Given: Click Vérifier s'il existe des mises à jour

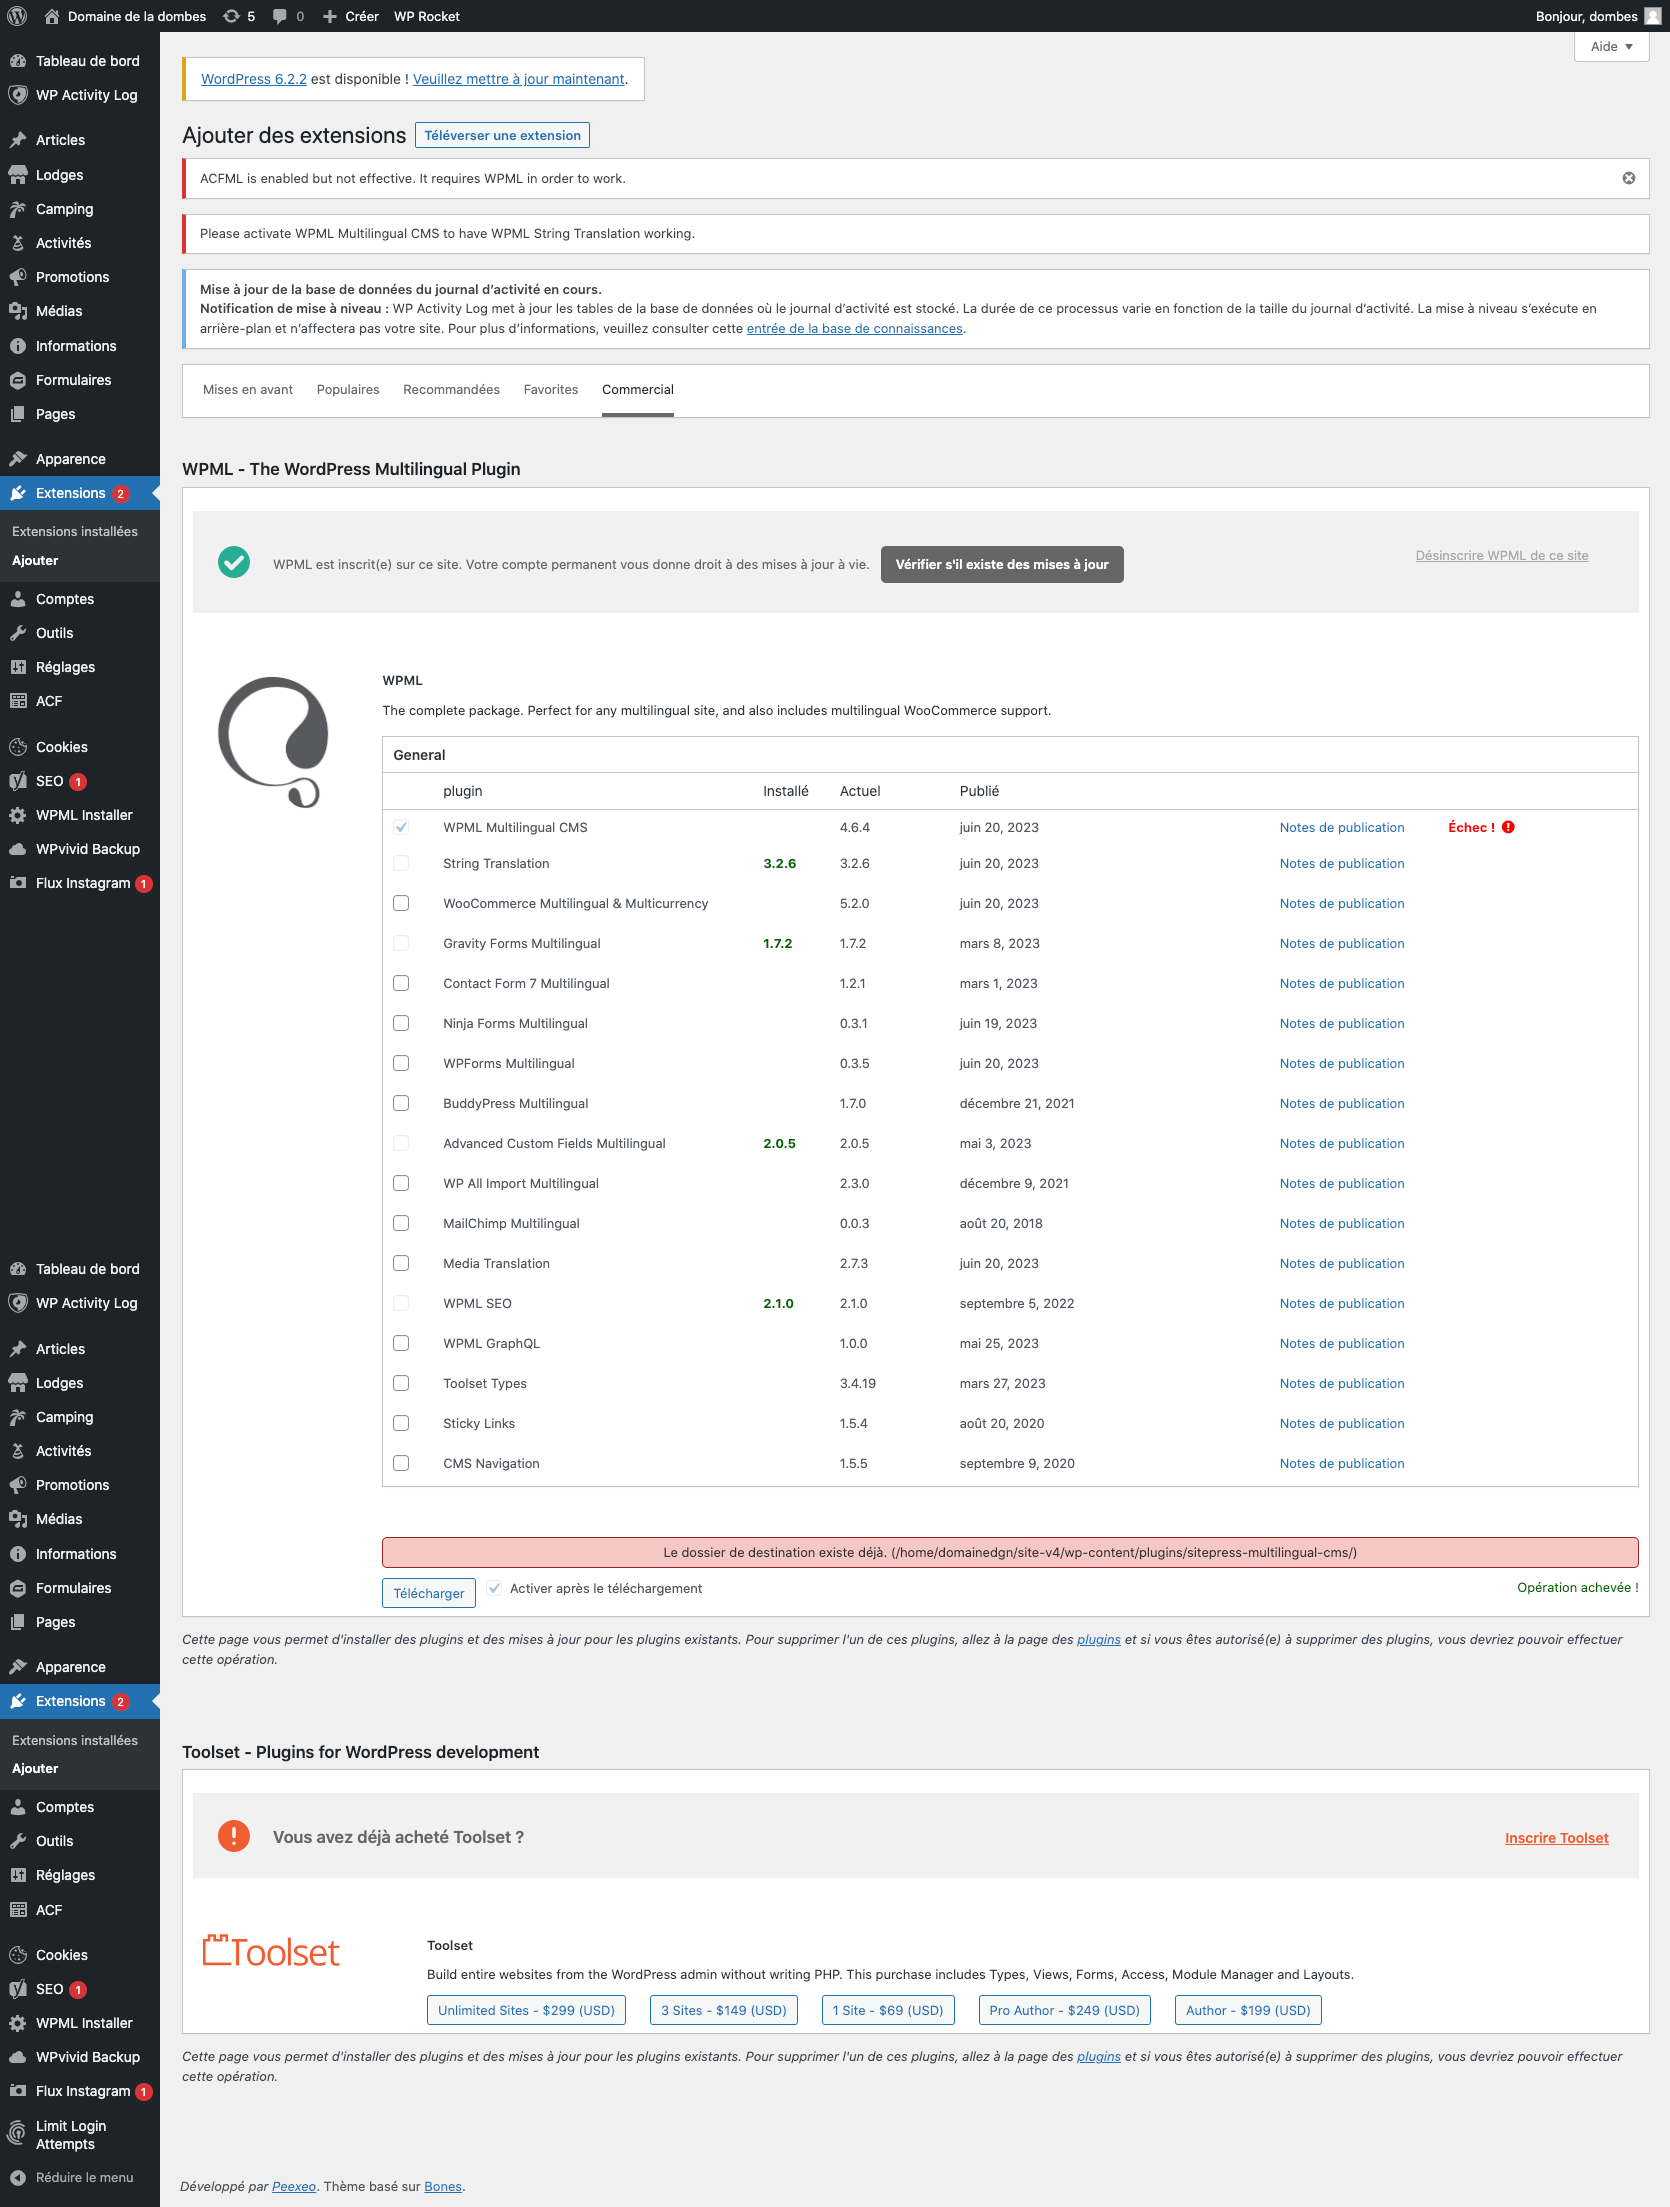Looking at the screenshot, I should tap(1002, 564).
